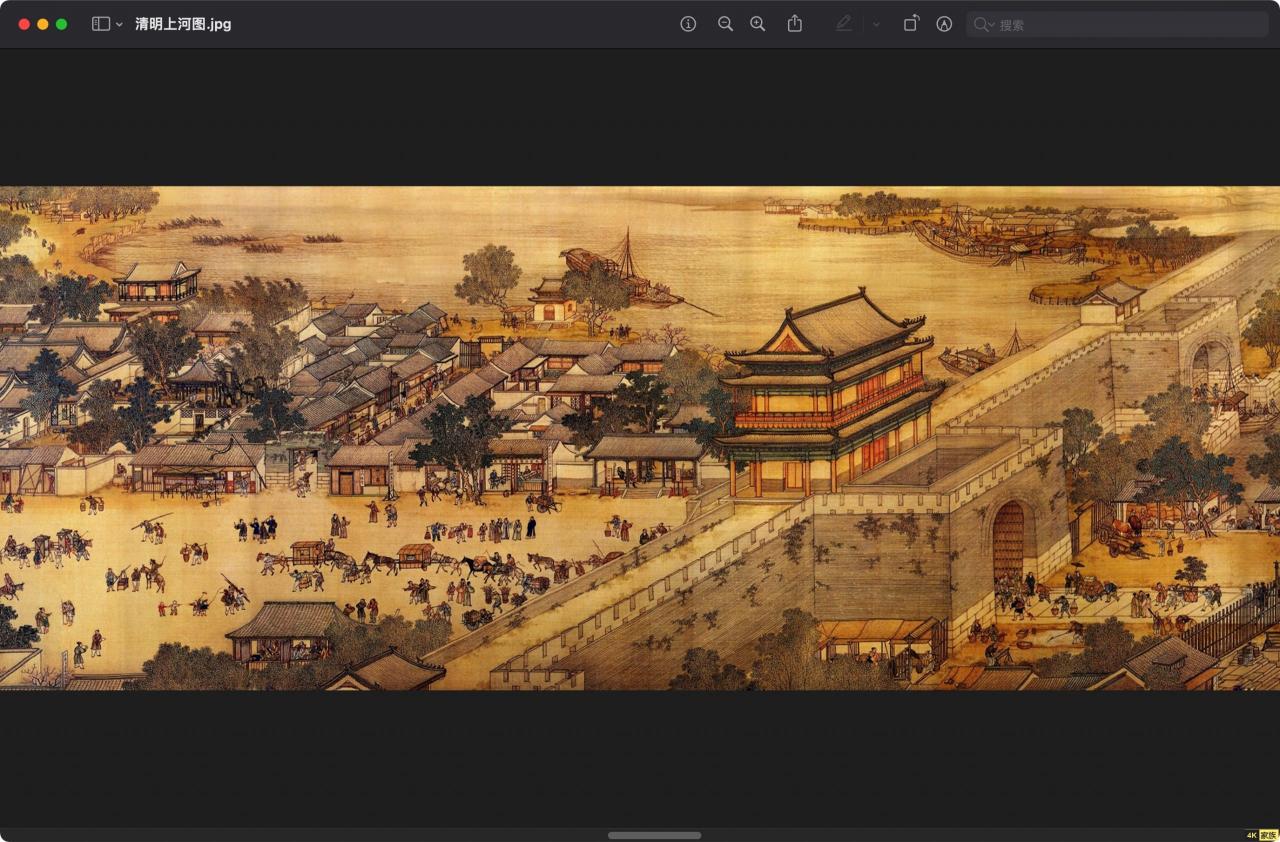Image resolution: width=1280 pixels, height=842 pixels.
Task: Toggle the sidebar view button
Action: click(100, 23)
